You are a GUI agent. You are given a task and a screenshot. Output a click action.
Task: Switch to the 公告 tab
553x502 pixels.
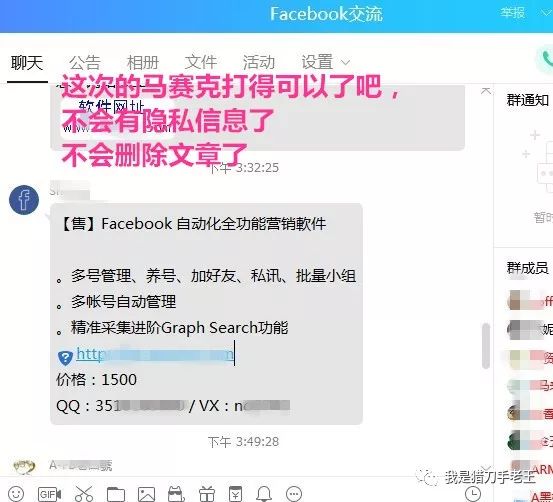[85, 63]
